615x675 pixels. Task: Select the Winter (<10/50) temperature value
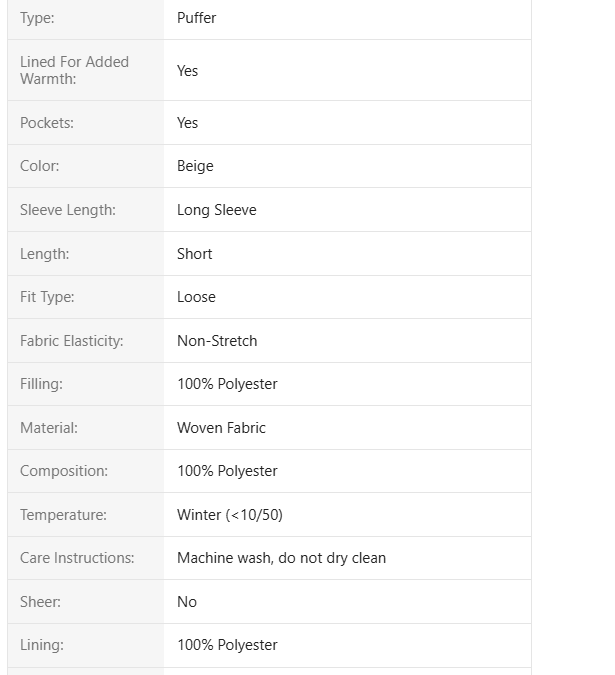[x=230, y=515]
